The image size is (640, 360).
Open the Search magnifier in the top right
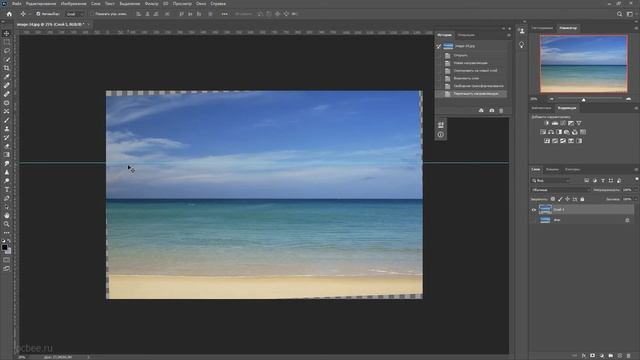619,14
